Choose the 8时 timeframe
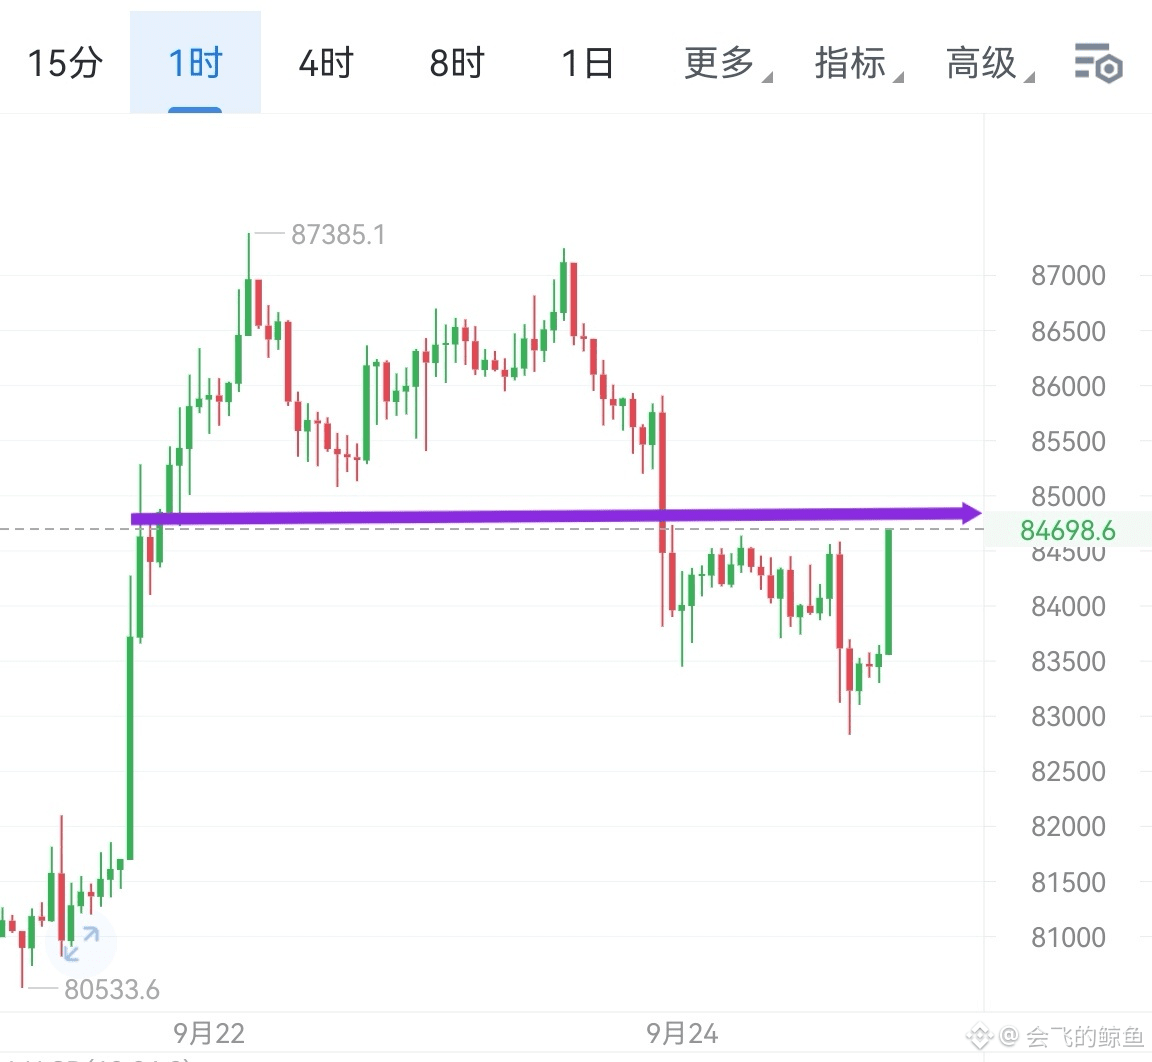This screenshot has width=1152, height=1062. pos(457,62)
